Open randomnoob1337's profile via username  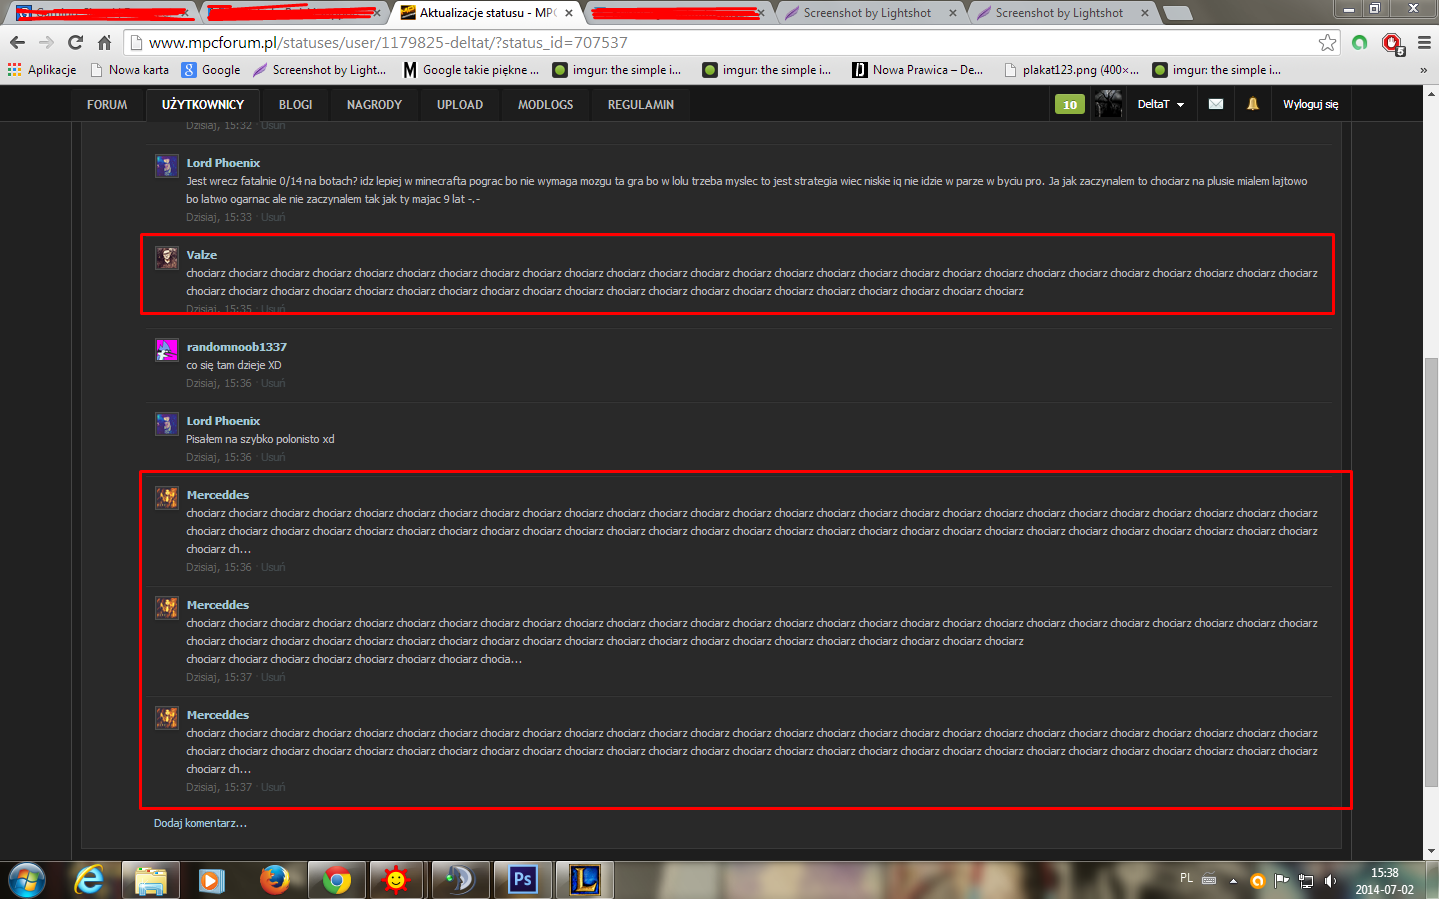(x=236, y=347)
